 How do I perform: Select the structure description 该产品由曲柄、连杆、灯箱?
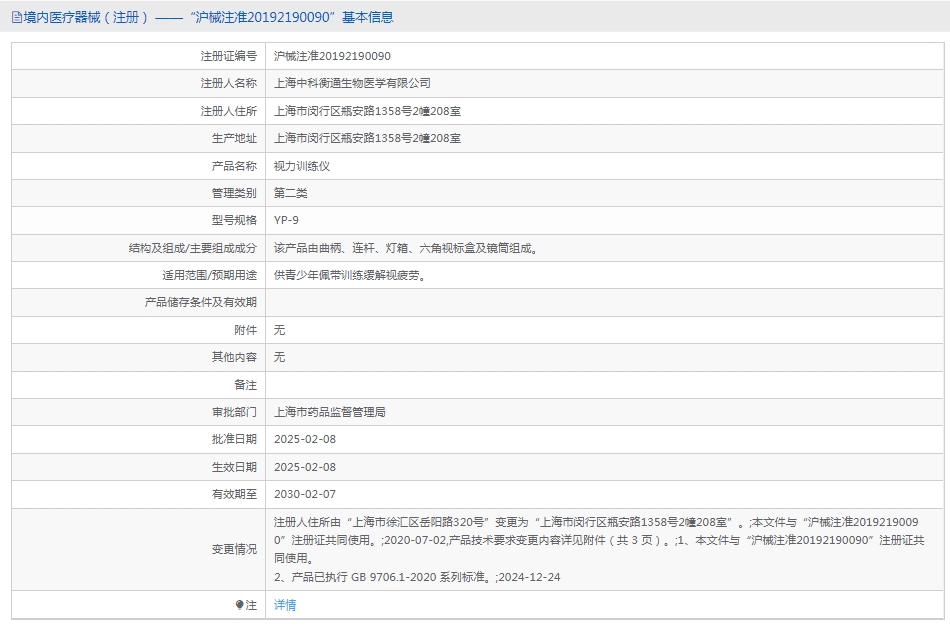click(406, 248)
